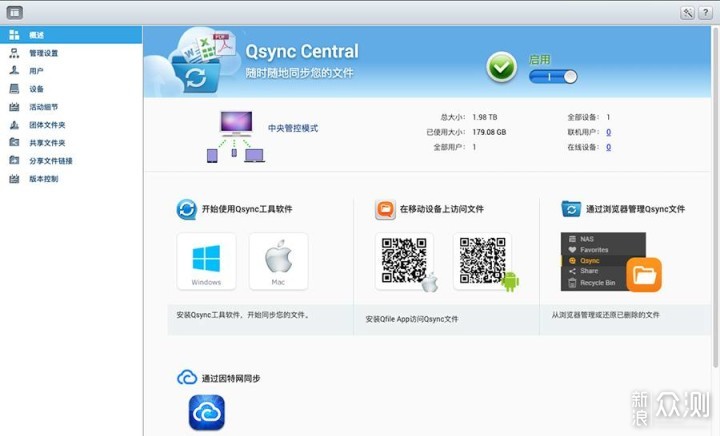
Task: Click the vertical scrollbar on the right
Action: [715, 197]
